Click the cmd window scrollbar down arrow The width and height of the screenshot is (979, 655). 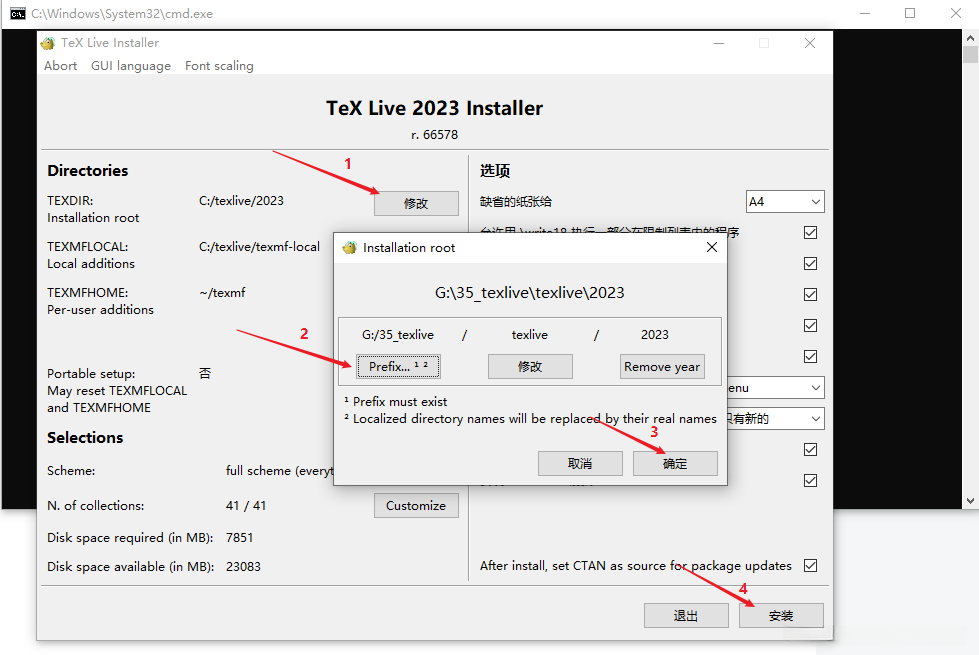point(970,501)
